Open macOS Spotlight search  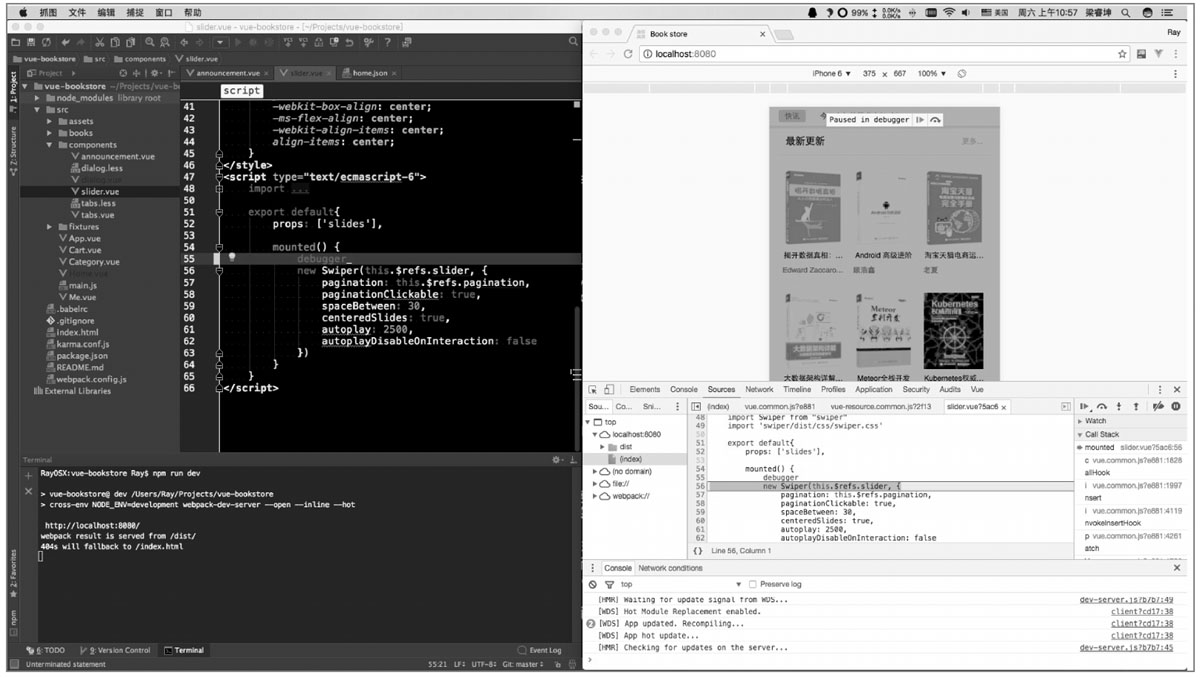(x=1126, y=13)
